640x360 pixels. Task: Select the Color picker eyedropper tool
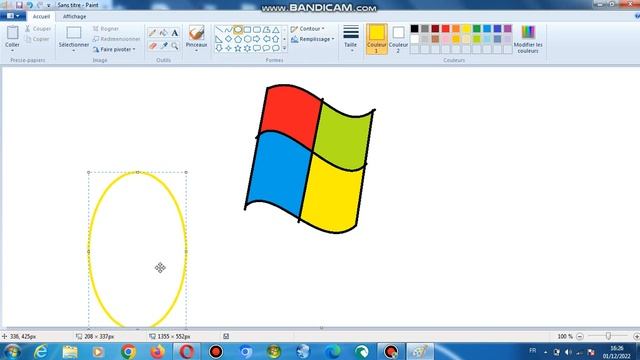coord(164,46)
